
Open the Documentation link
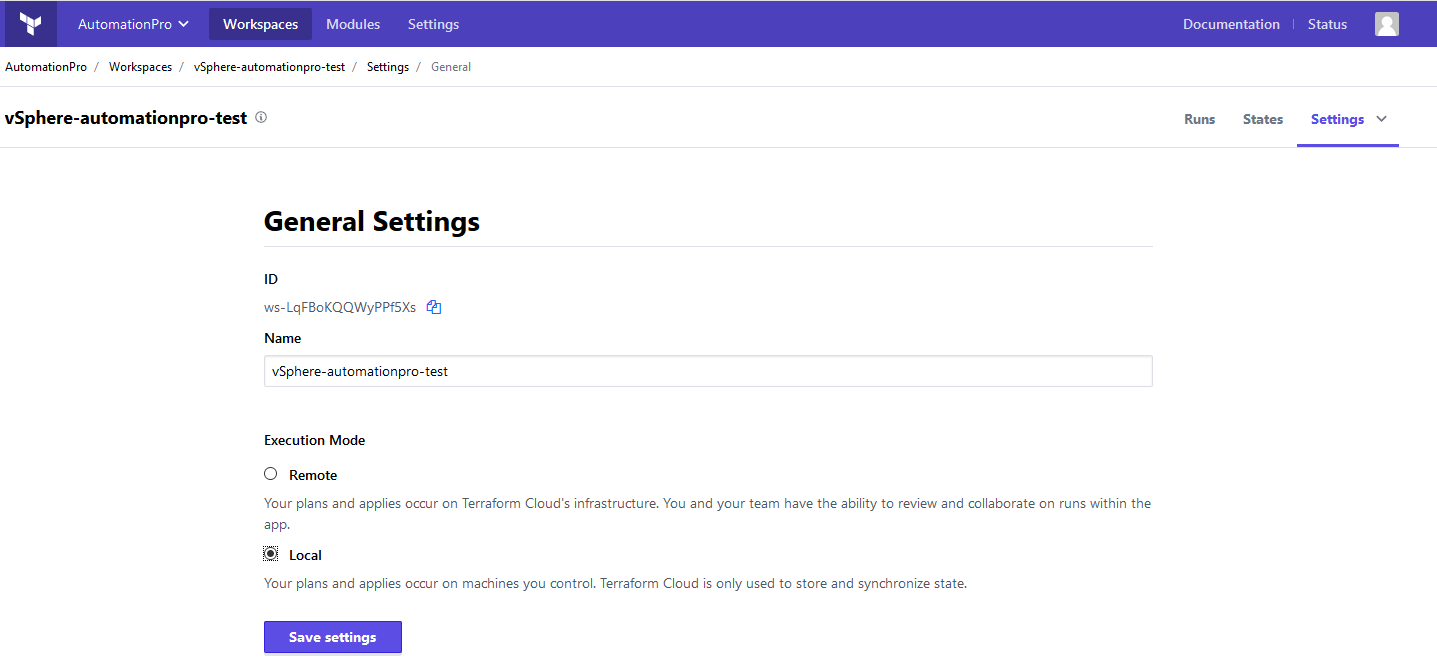pos(1231,24)
